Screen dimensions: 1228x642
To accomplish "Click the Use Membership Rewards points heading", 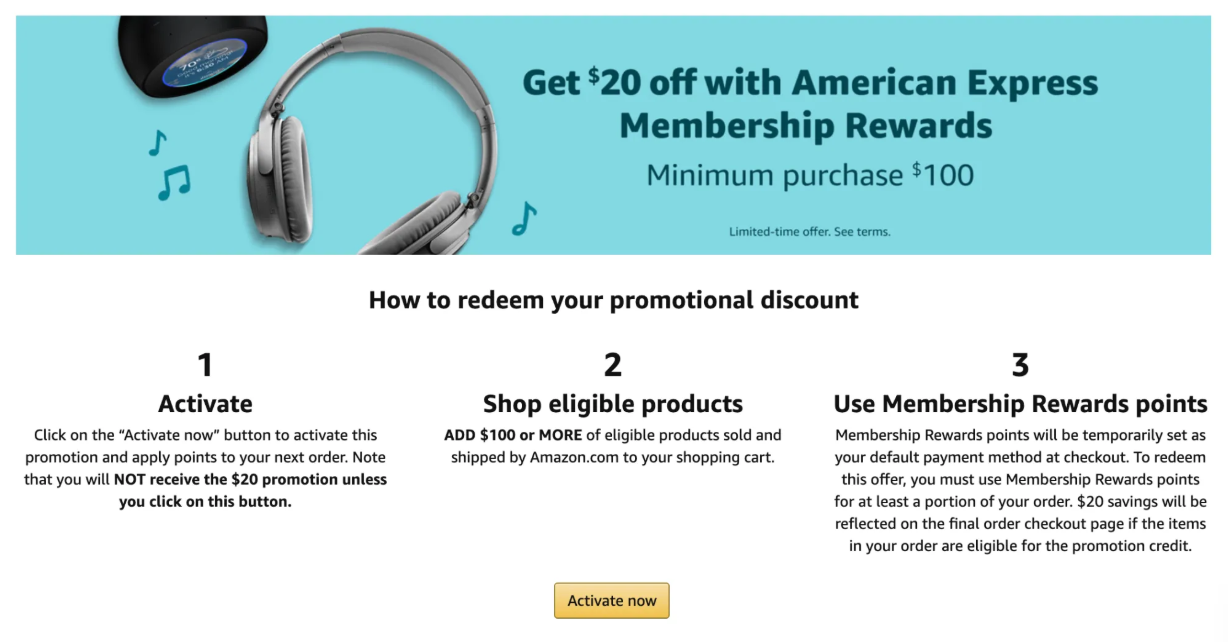I will pyautogui.click(x=1020, y=404).
